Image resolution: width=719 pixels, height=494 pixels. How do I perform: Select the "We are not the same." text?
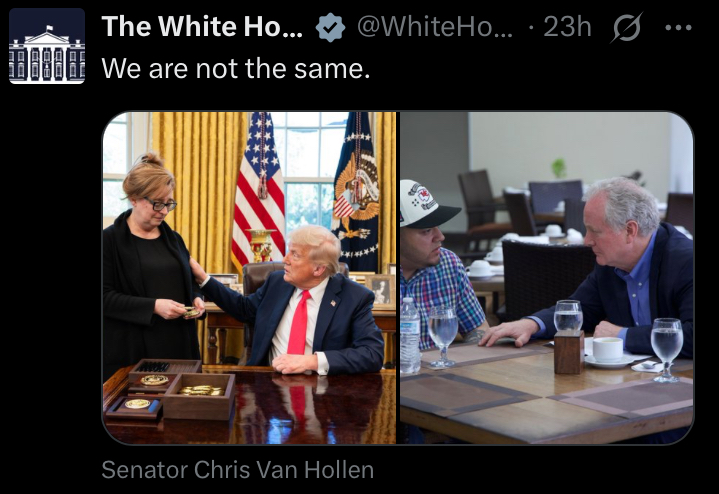pos(235,68)
